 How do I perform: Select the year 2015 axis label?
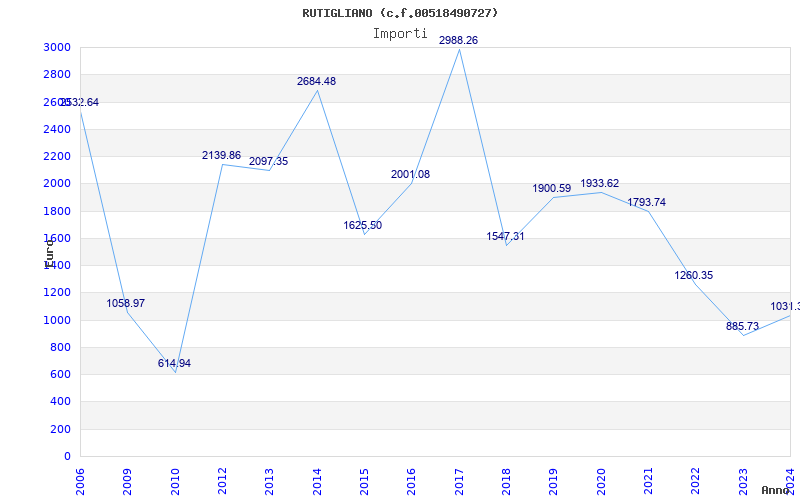(x=364, y=482)
